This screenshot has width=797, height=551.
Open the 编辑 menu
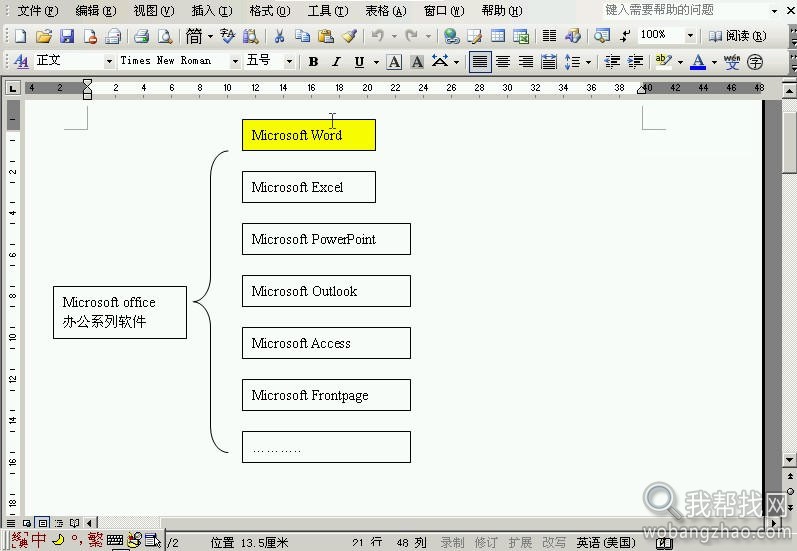click(x=96, y=11)
